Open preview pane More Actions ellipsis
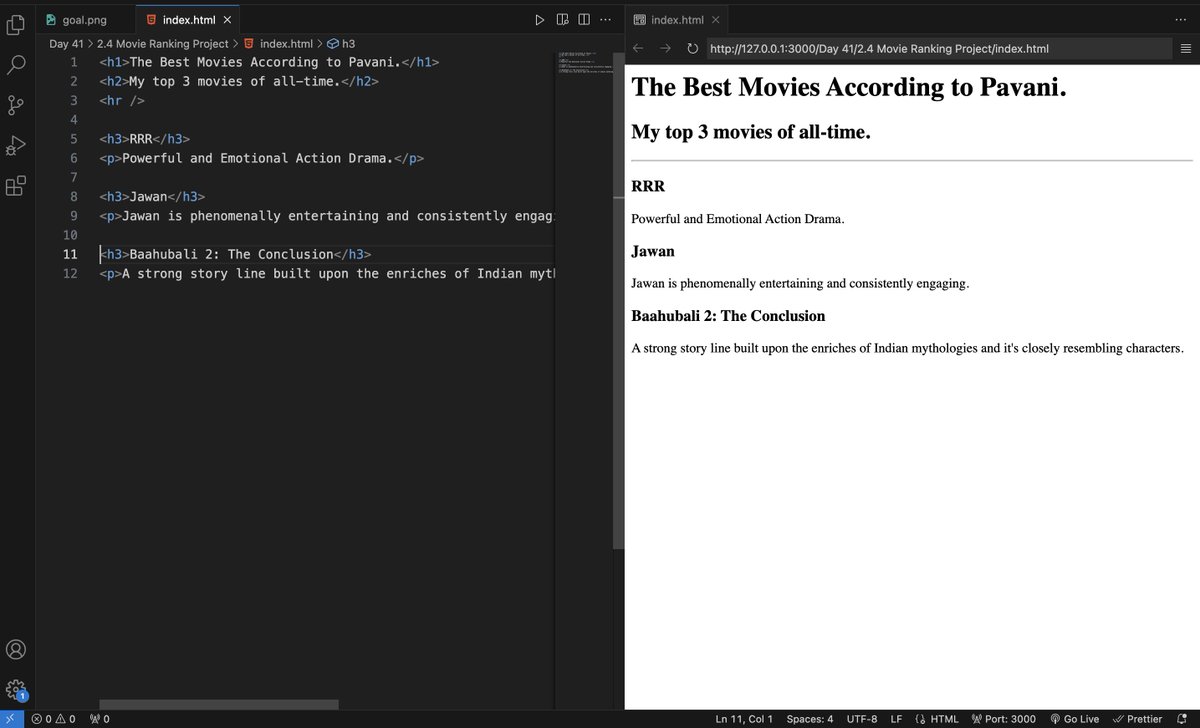Image resolution: width=1200 pixels, height=728 pixels. [x=1181, y=20]
